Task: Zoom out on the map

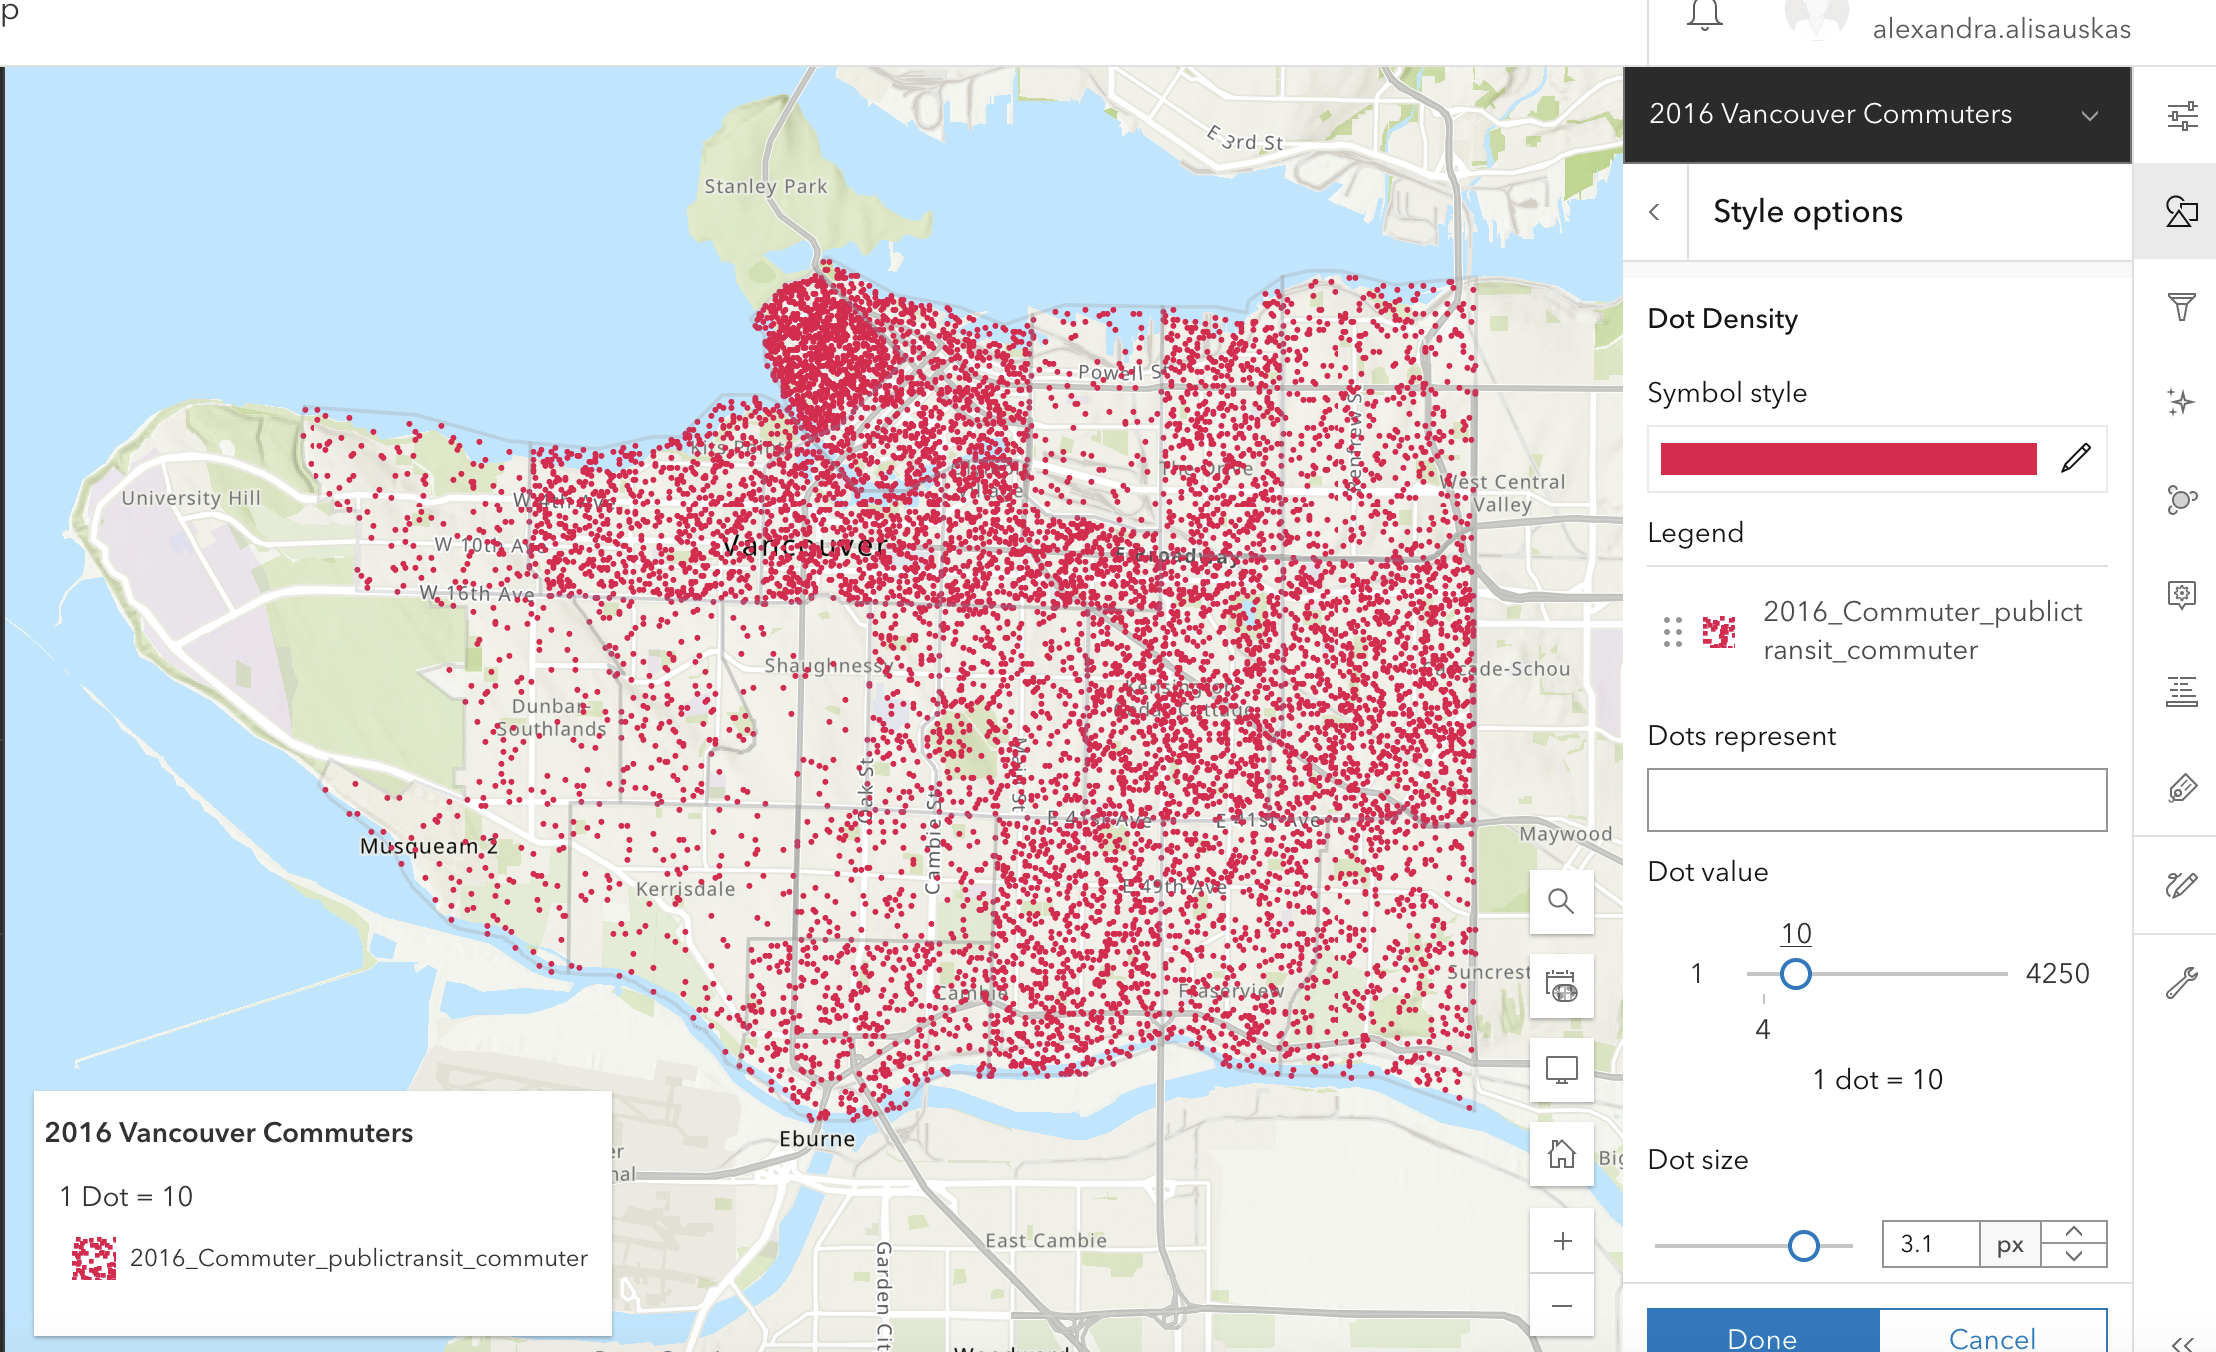Action: (1561, 1305)
